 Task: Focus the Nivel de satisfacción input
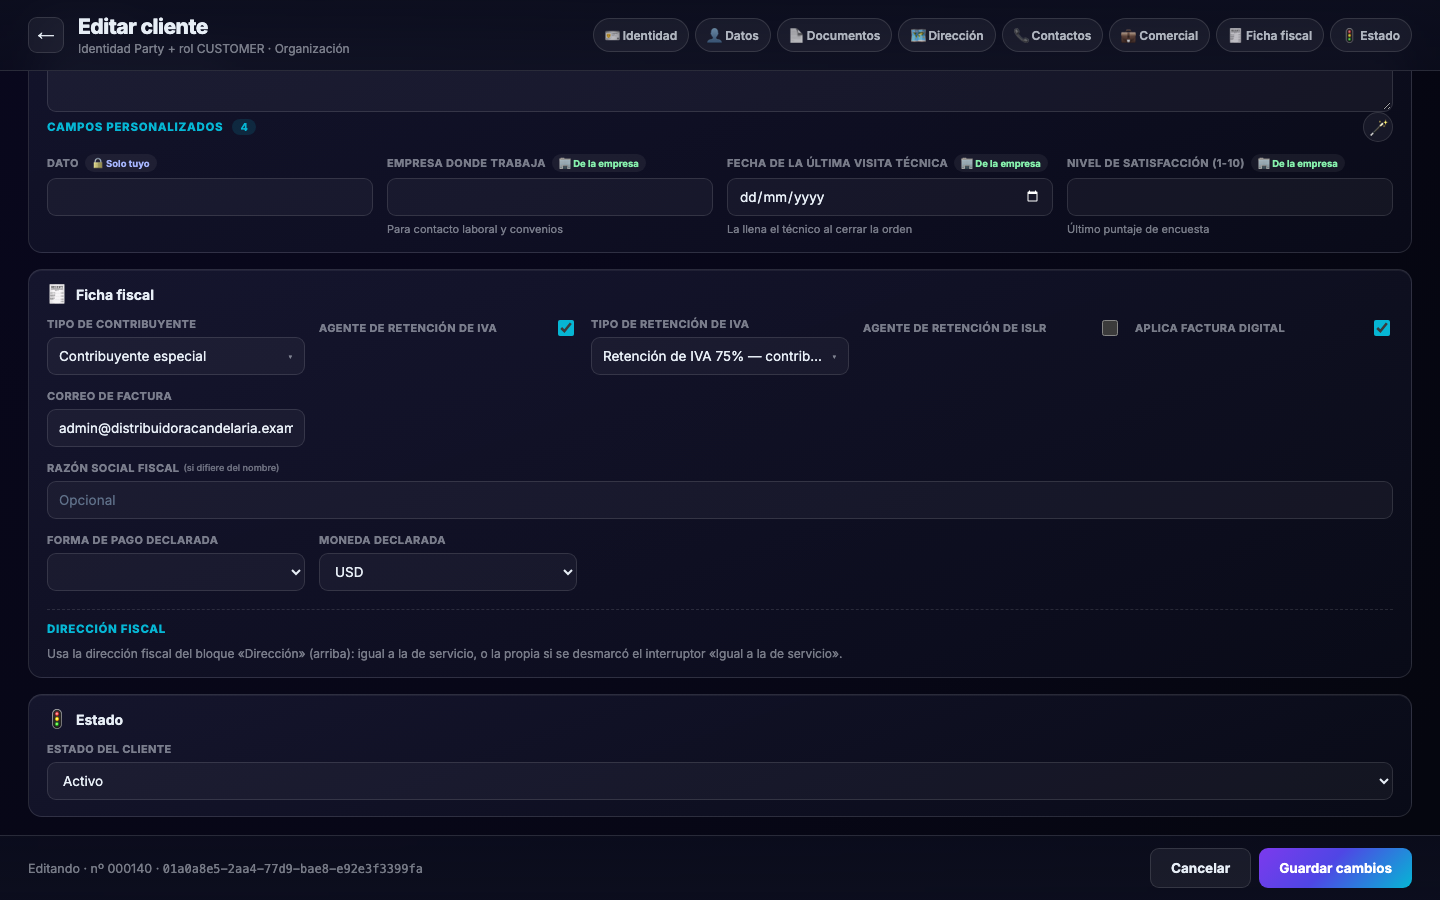pos(1230,197)
